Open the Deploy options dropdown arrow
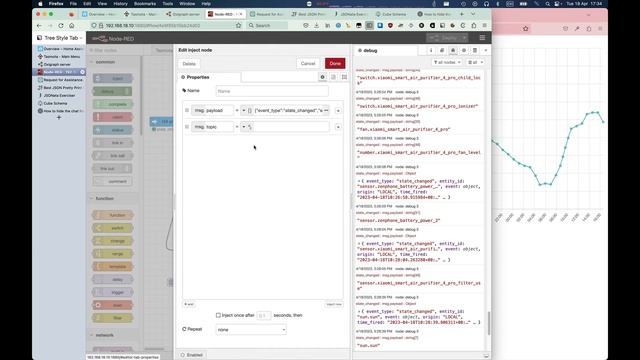The width and height of the screenshot is (640, 360). pos(464,38)
